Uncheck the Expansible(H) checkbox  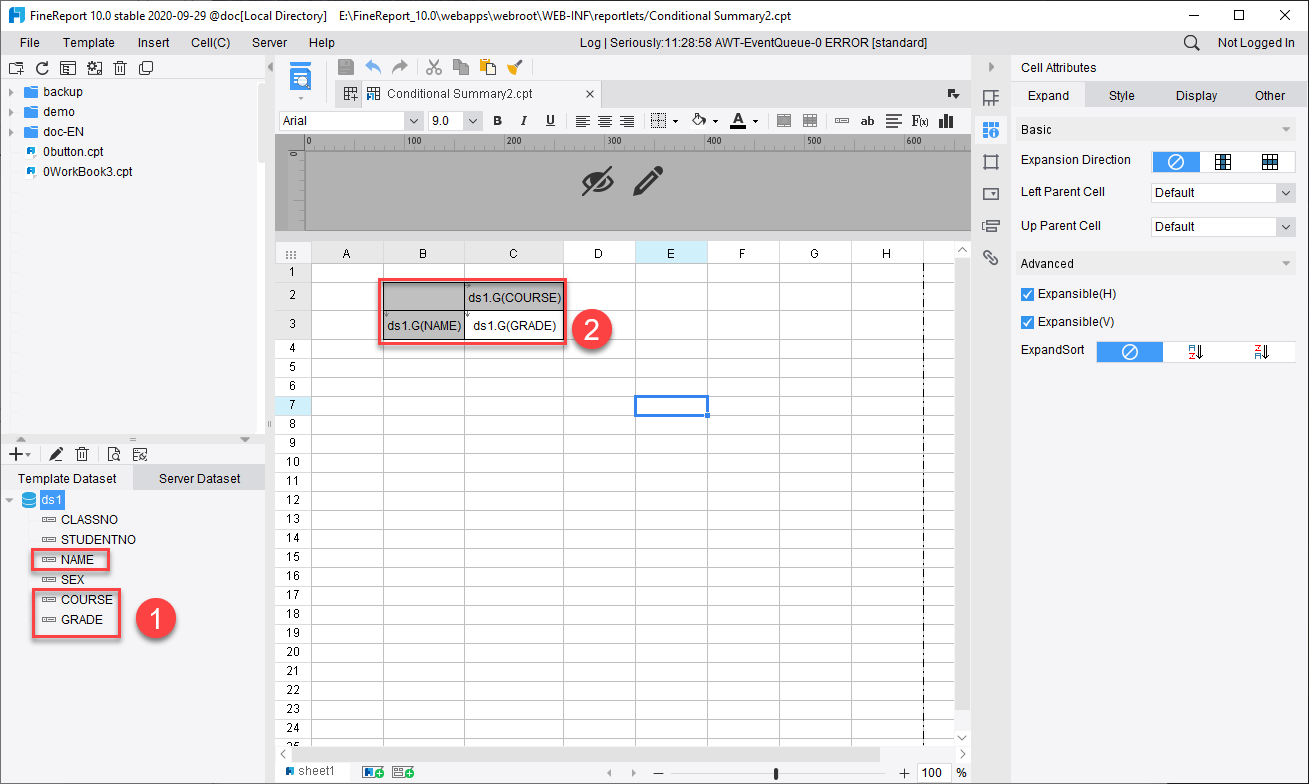coord(1027,294)
